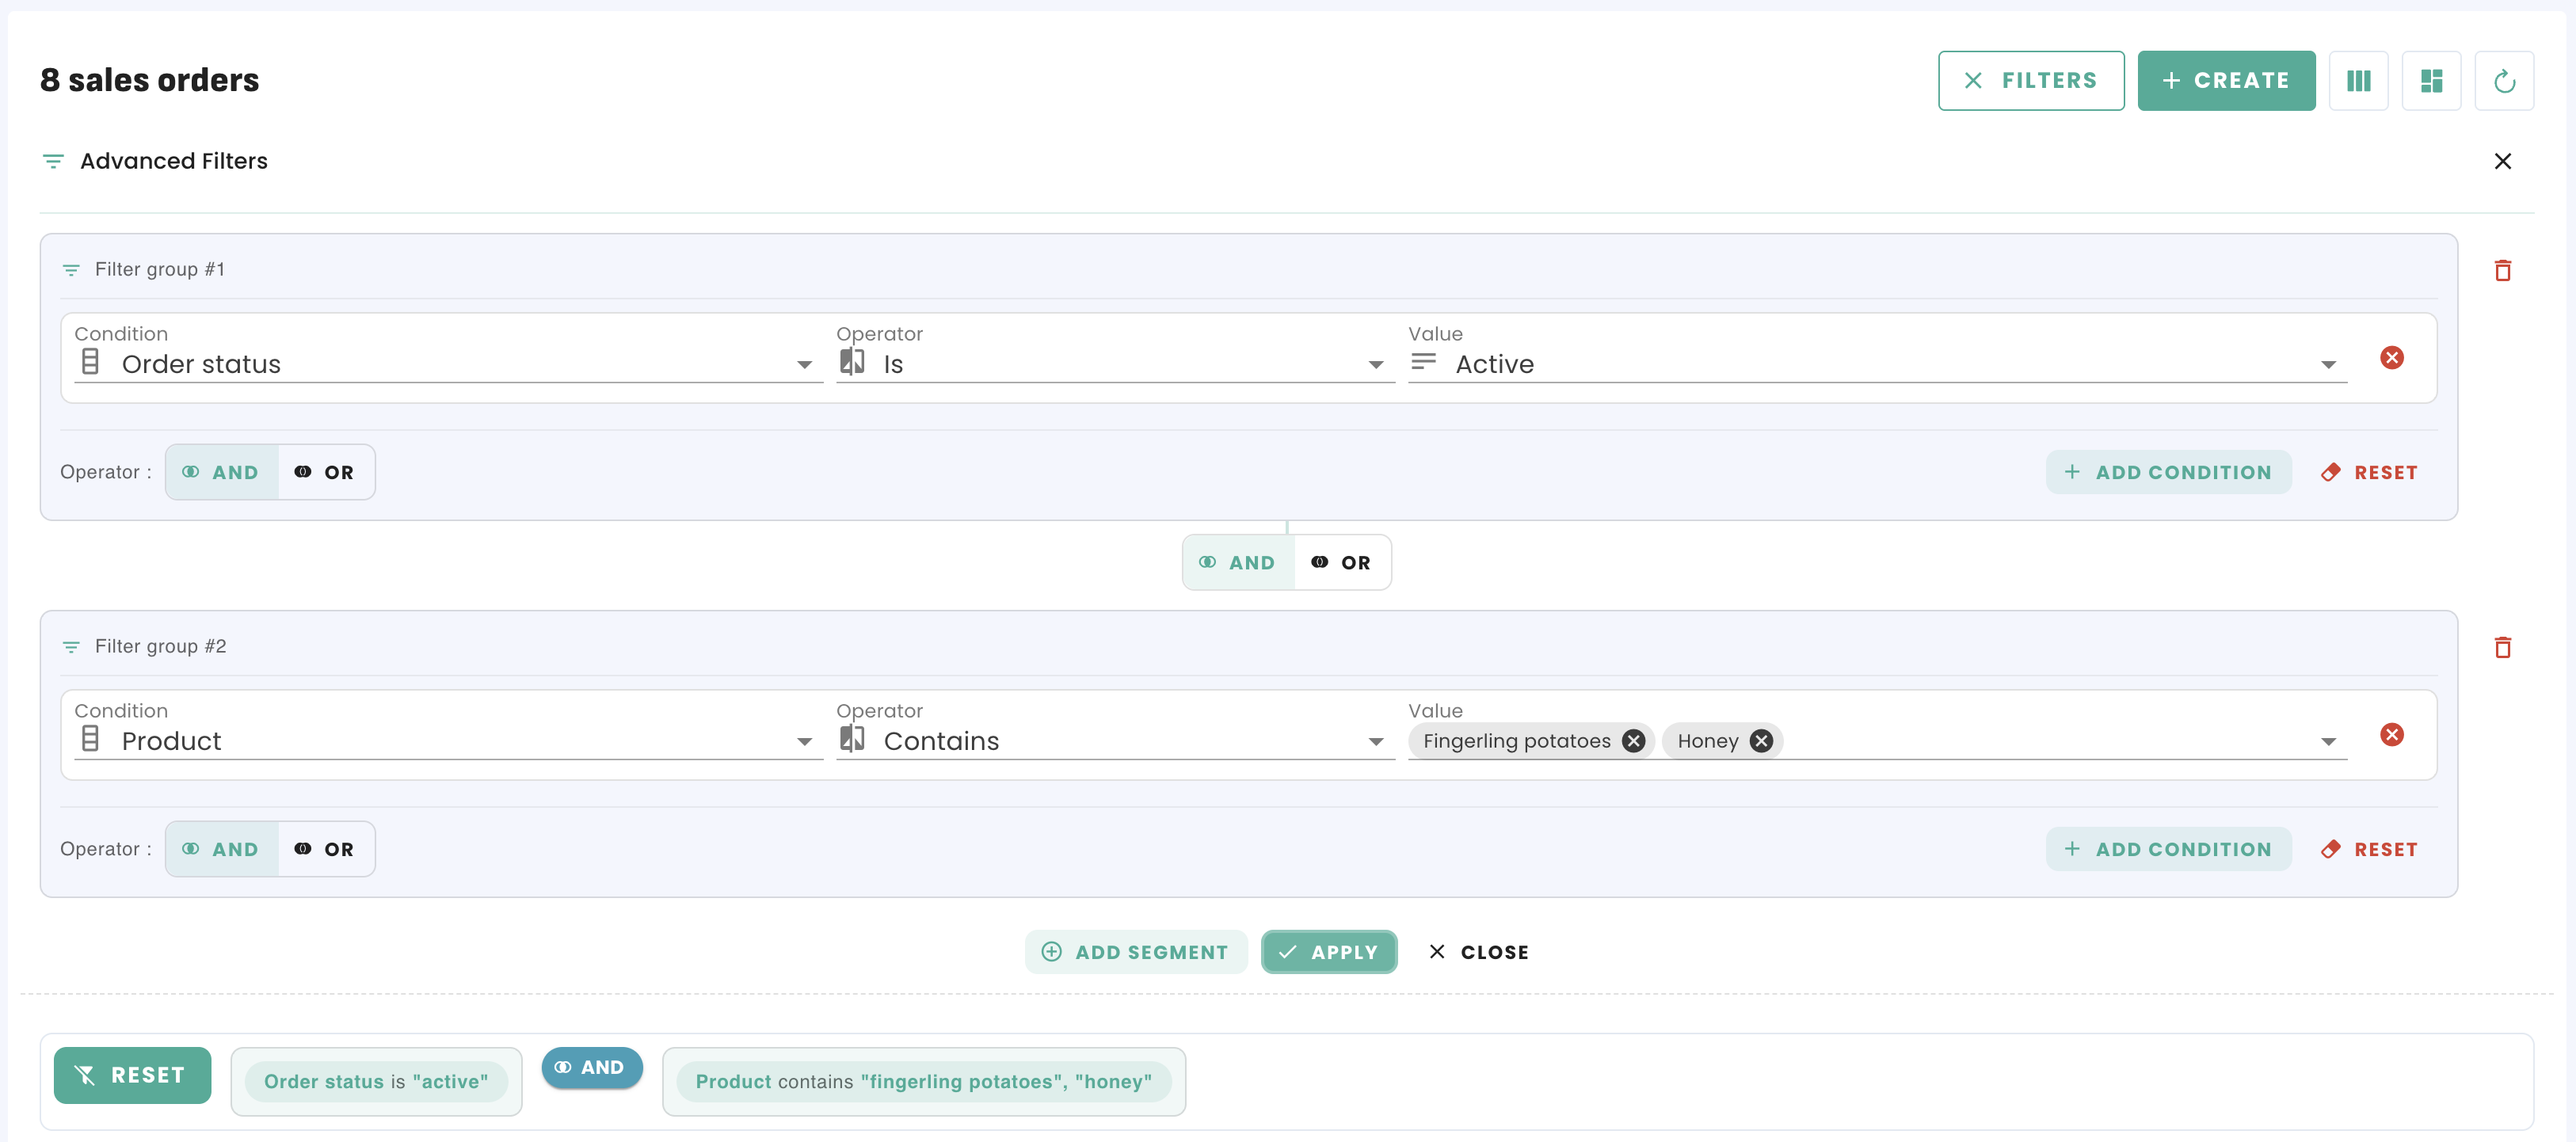This screenshot has height=1142, width=2576.
Task: Close the Advanced Filters panel X
Action: tap(2502, 161)
